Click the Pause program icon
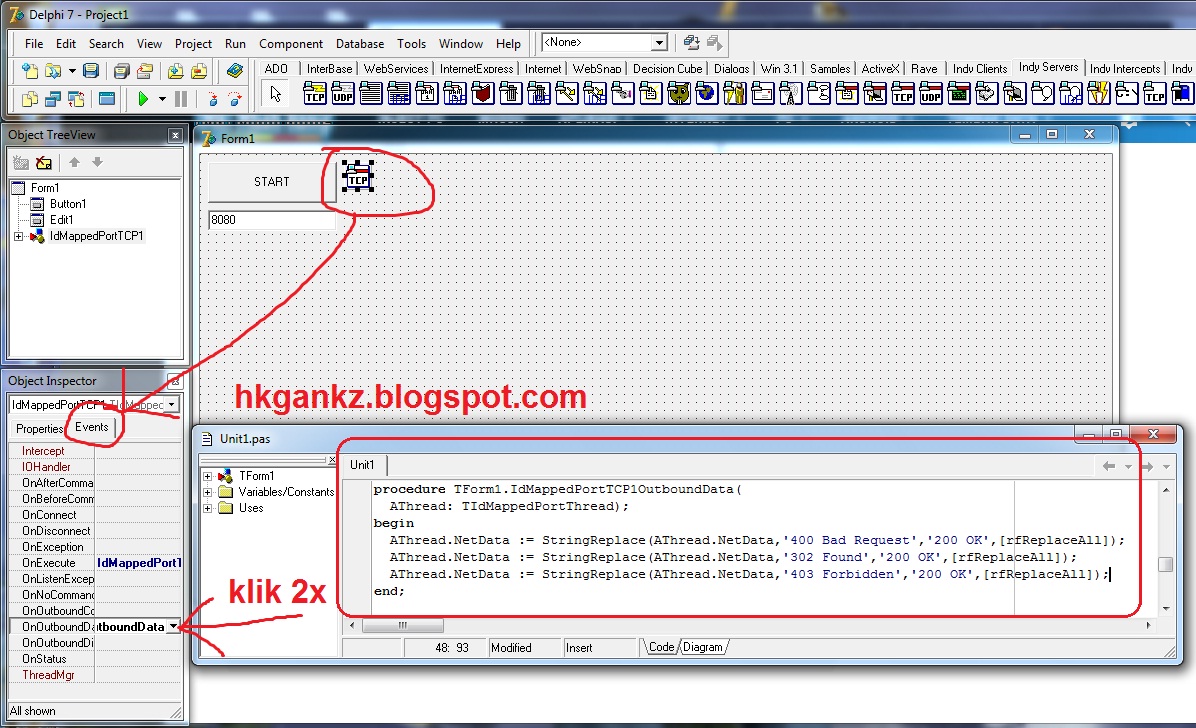The height and width of the screenshot is (728, 1196). pos(181,98)
